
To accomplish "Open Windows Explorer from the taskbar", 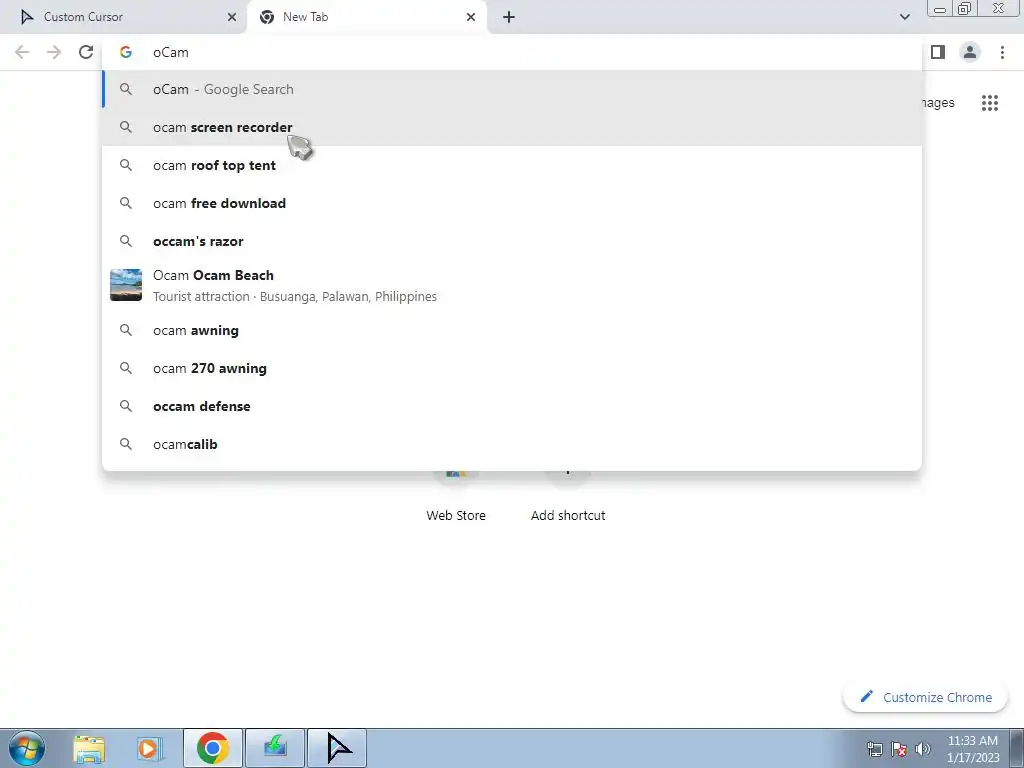I will tap(89, 748).
